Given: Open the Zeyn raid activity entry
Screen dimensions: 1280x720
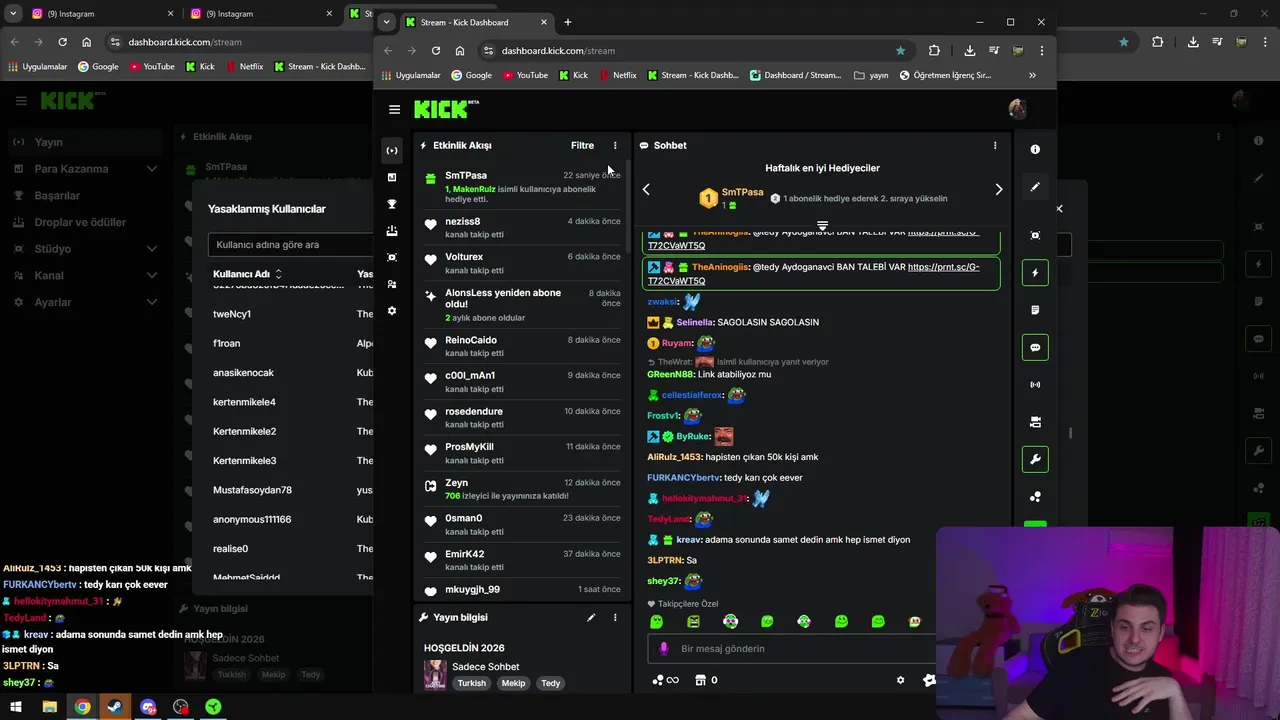Looking at the screenshot, I should pyautogui.click(x=522, y=489).
